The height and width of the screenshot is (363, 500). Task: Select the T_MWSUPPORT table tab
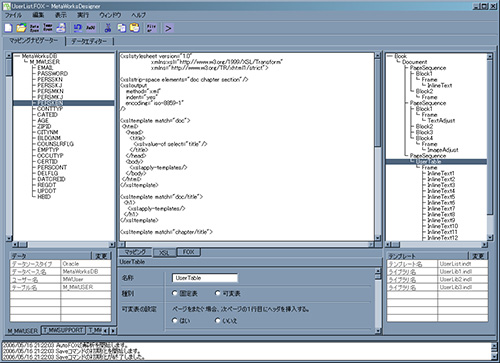point(63,330)
